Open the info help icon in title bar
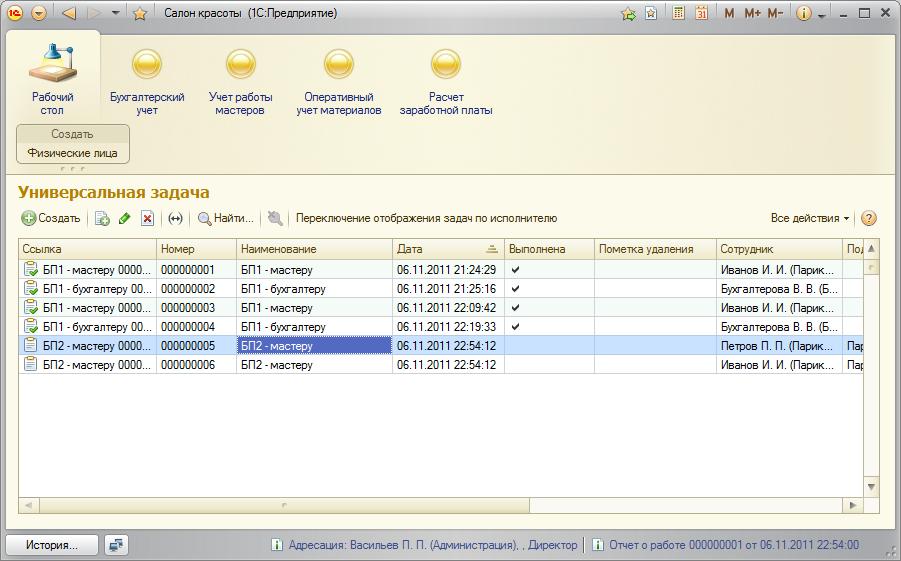 click(803, 13)
